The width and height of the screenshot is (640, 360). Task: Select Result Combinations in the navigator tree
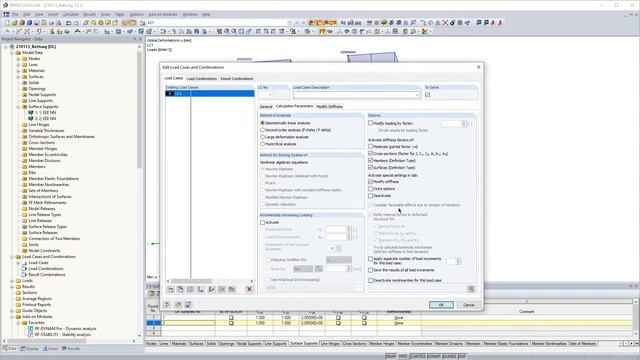pyautogui.click(x=47, y=275)
